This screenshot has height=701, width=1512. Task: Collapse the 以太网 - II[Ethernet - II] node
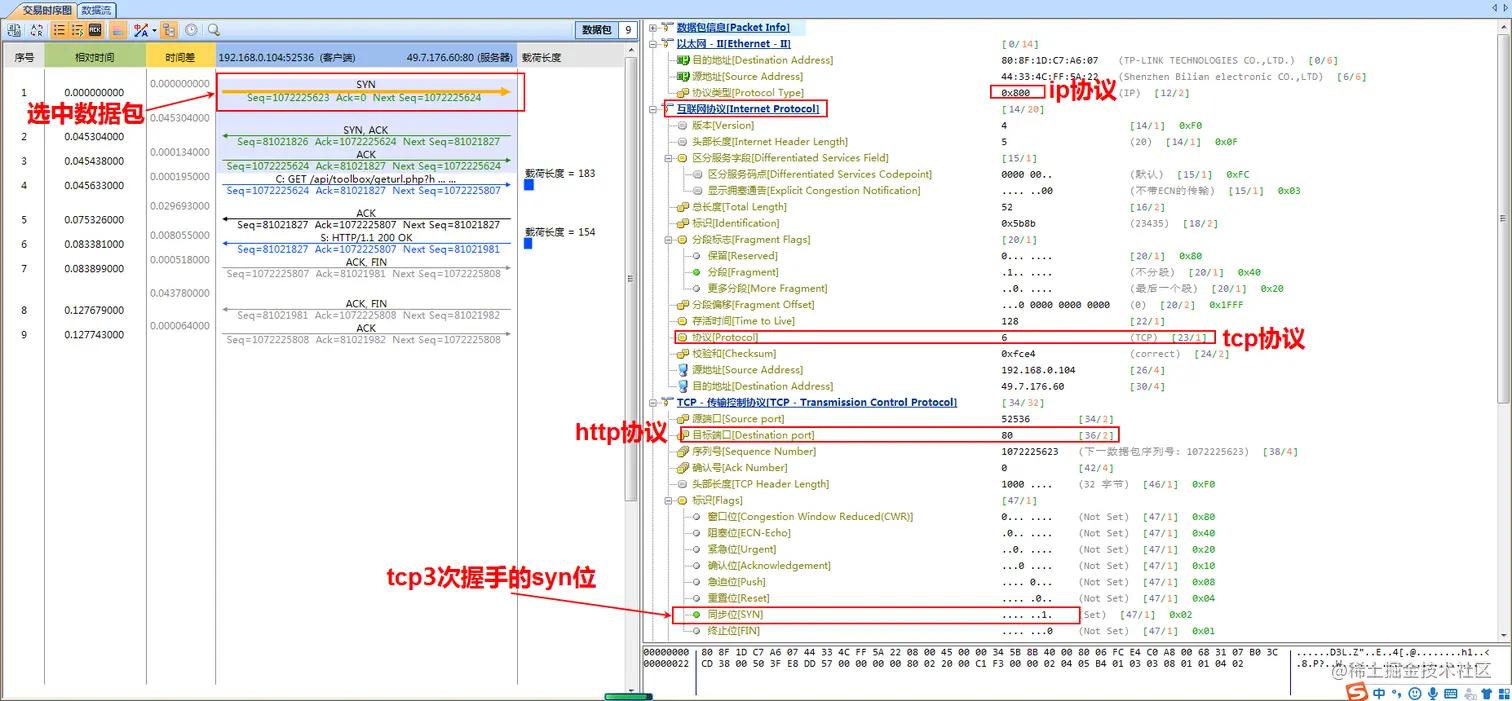[x=652, y=44]
